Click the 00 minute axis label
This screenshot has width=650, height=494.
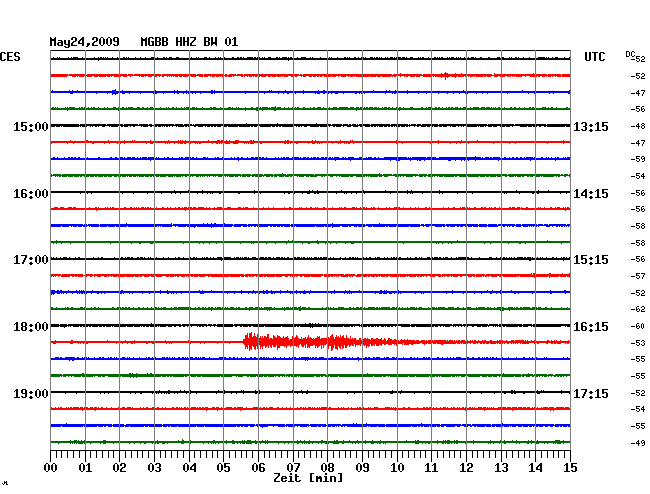[51, 467]
